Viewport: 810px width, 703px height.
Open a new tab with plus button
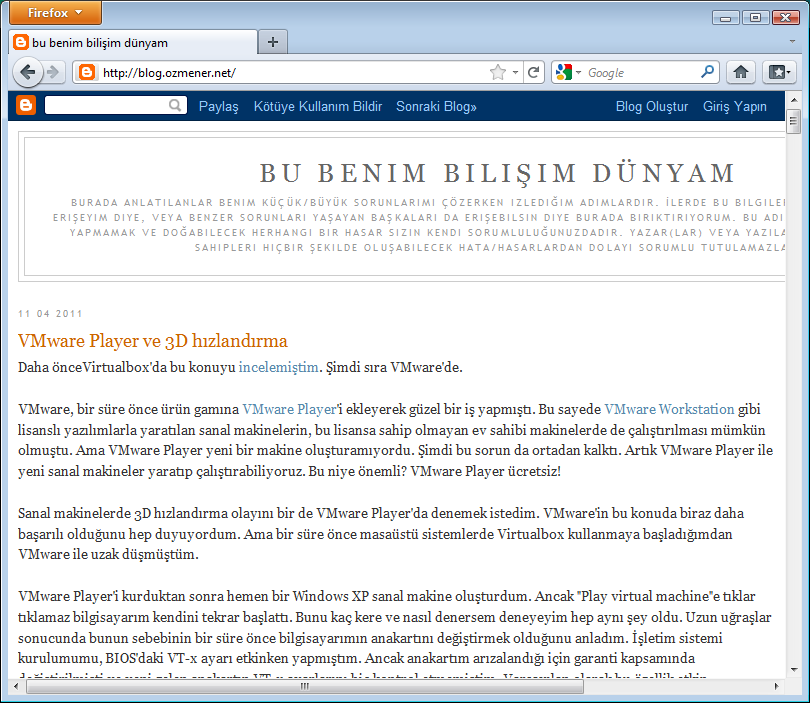click(273, 42)
